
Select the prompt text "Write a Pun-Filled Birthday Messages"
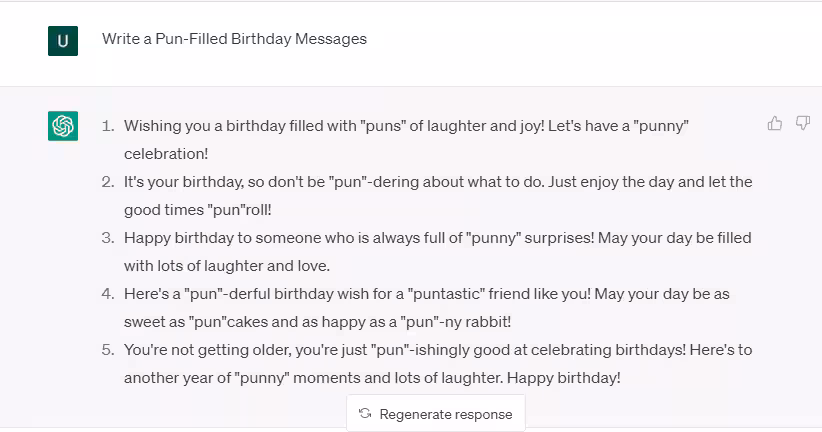click(234, 39)
